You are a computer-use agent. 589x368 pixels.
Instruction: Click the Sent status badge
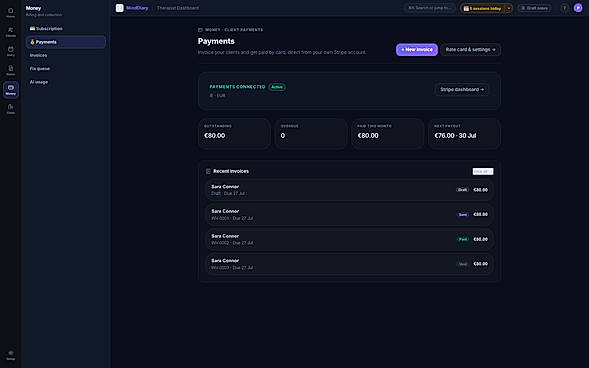(463, 214)
